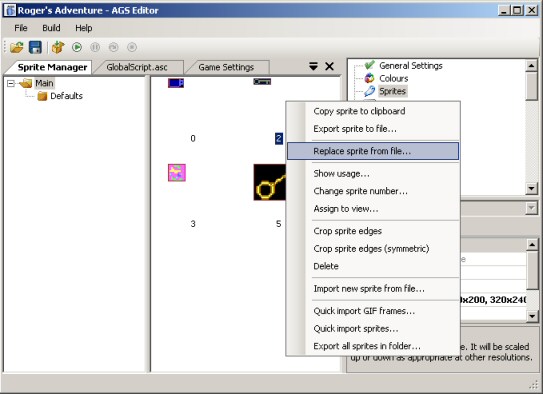Choose Delete in sprite context menu
The height and width of the screenshot is (394, 543).
click(x=373, y=266)
